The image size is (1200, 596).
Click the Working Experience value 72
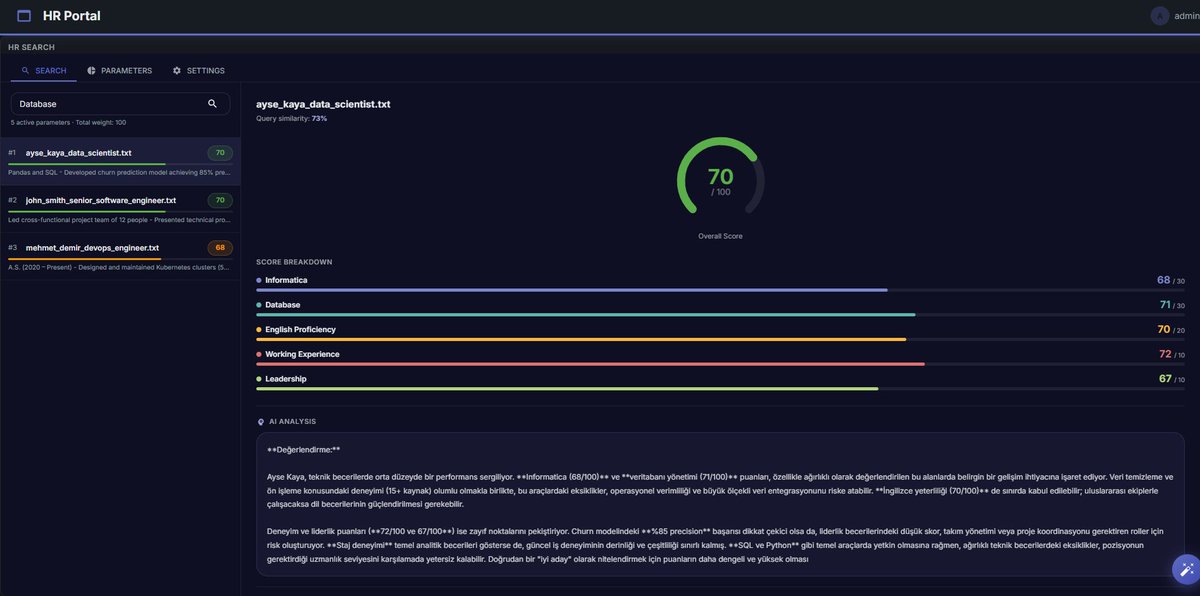pos(1164,354)
